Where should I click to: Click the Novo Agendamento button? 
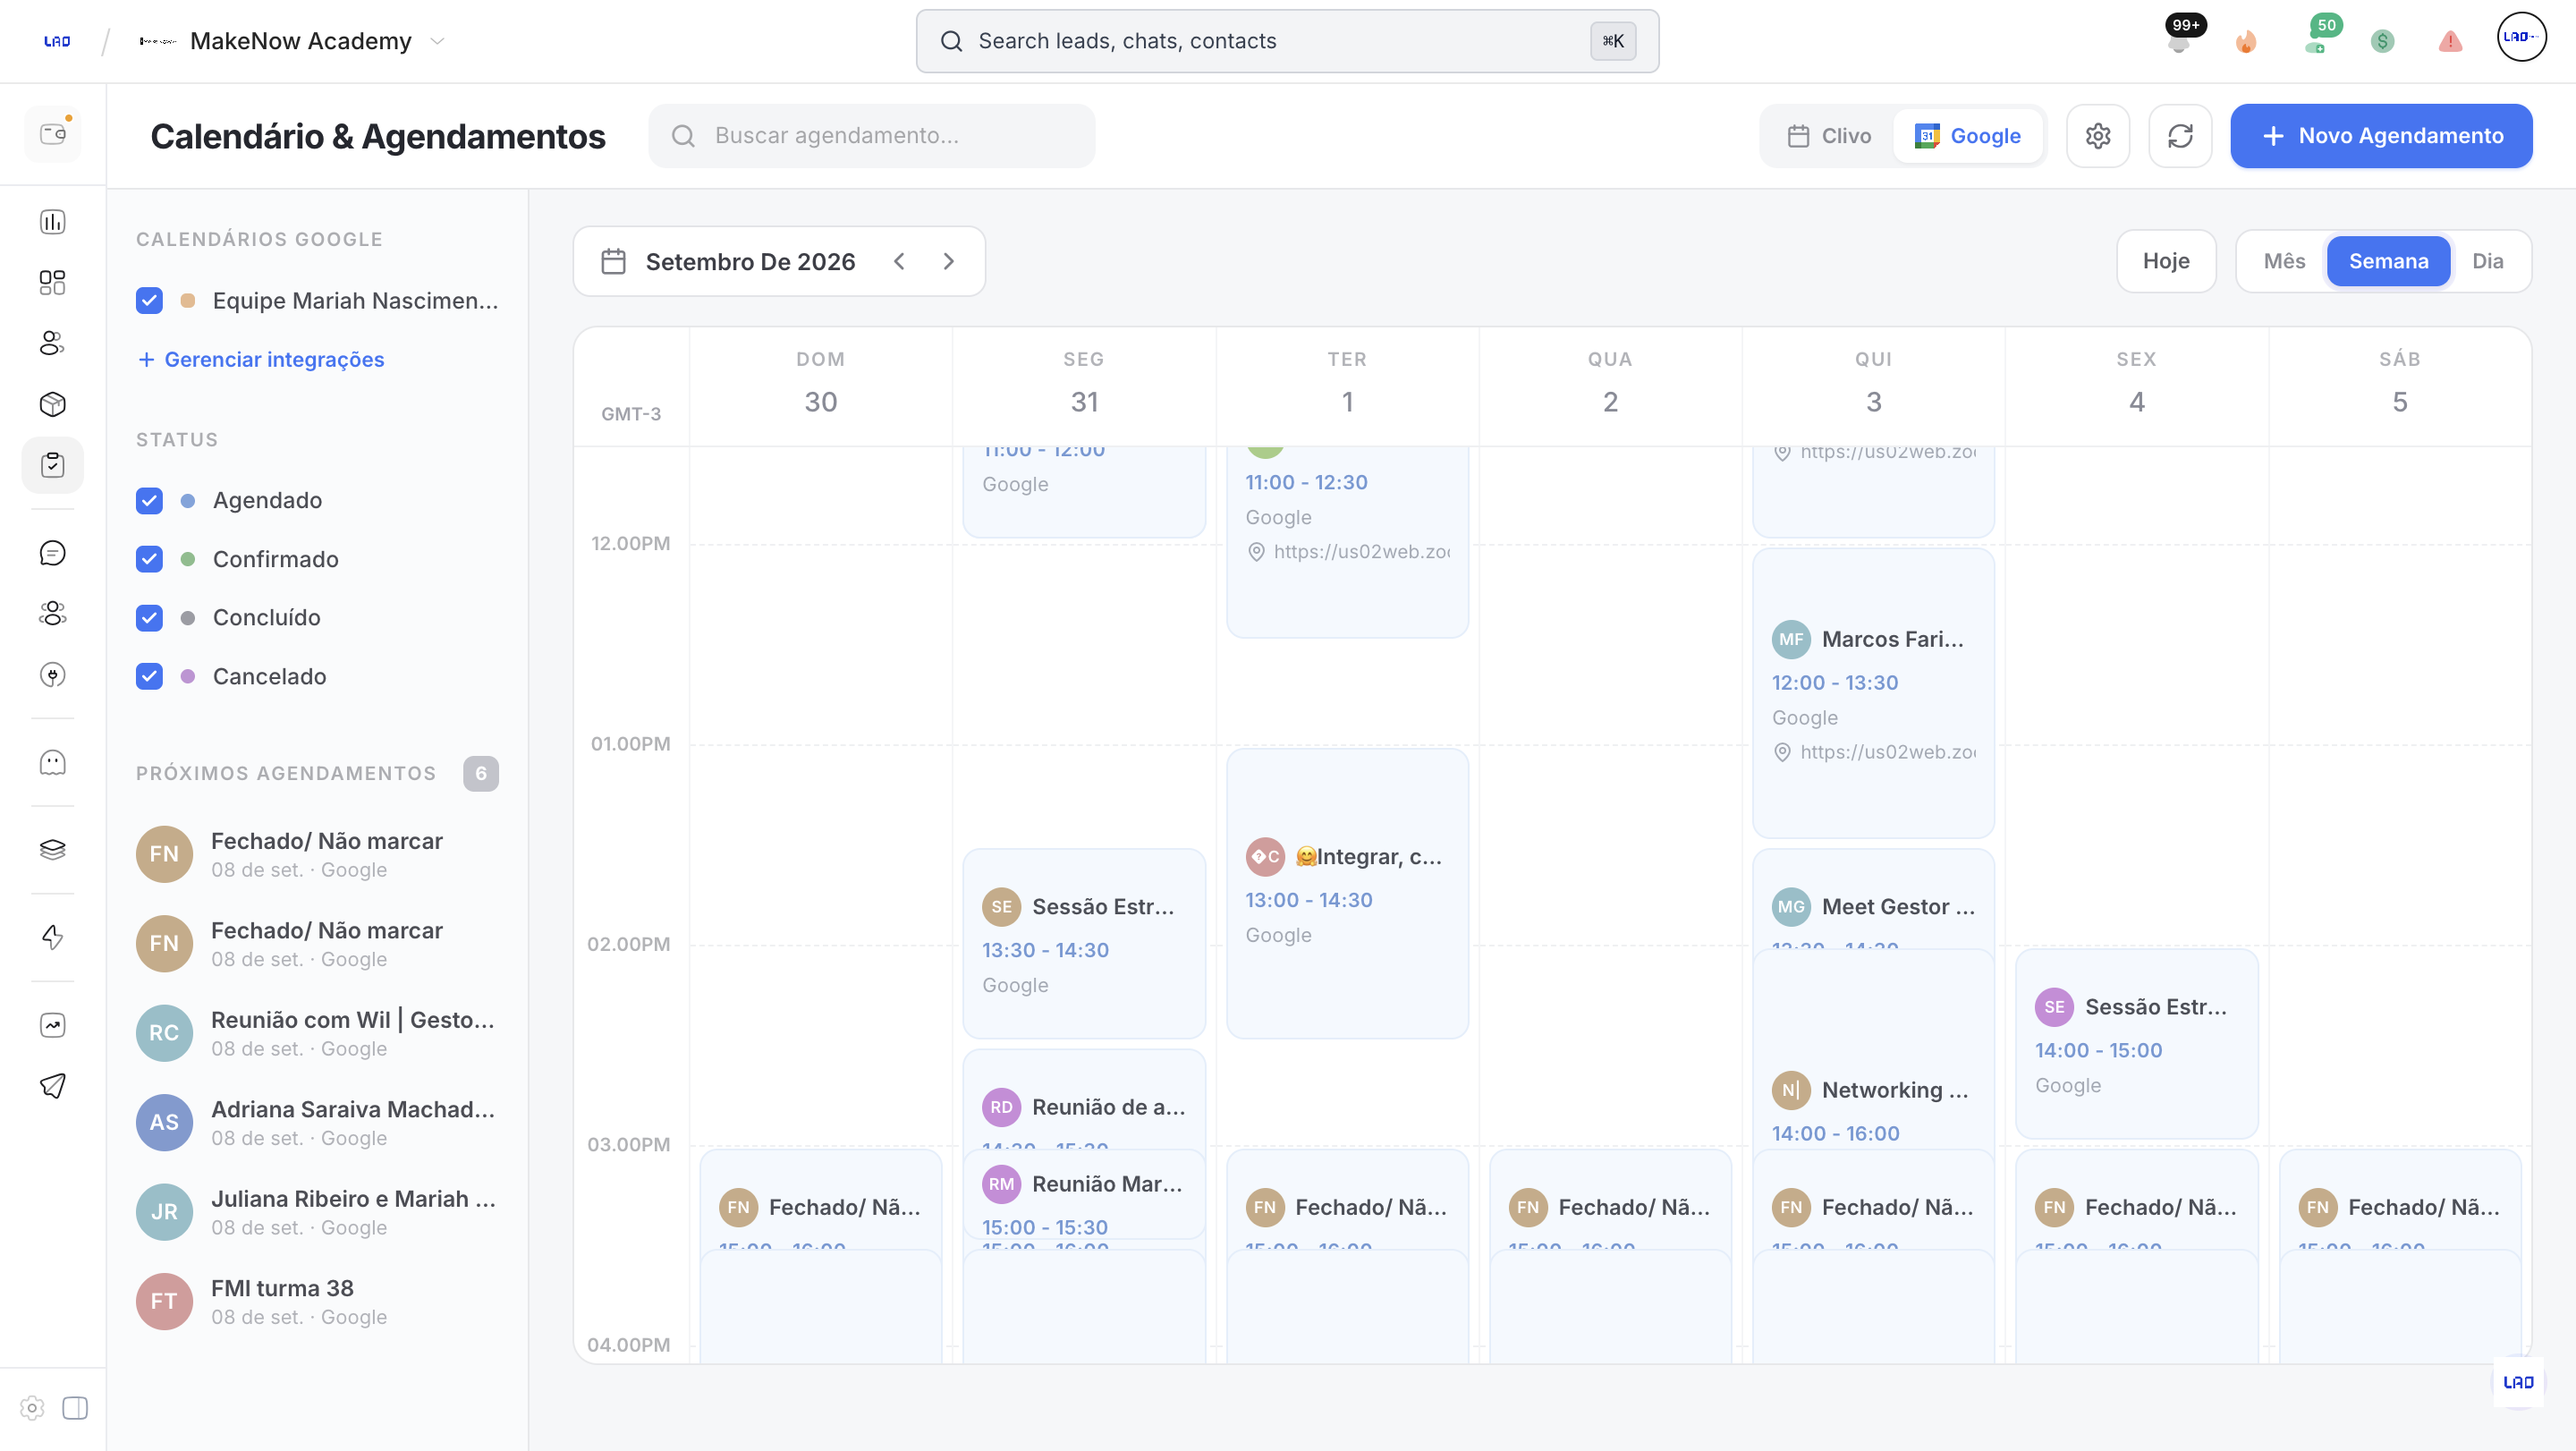(2381, 136)
